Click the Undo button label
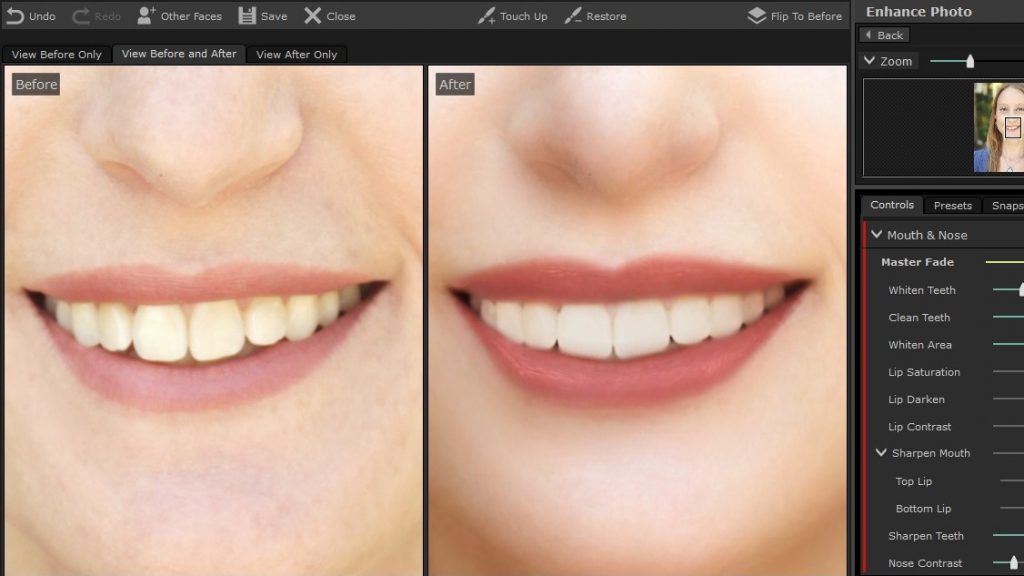Image resolution: width=1024 pixels, height=576 pixels. (x=42, y=16)
